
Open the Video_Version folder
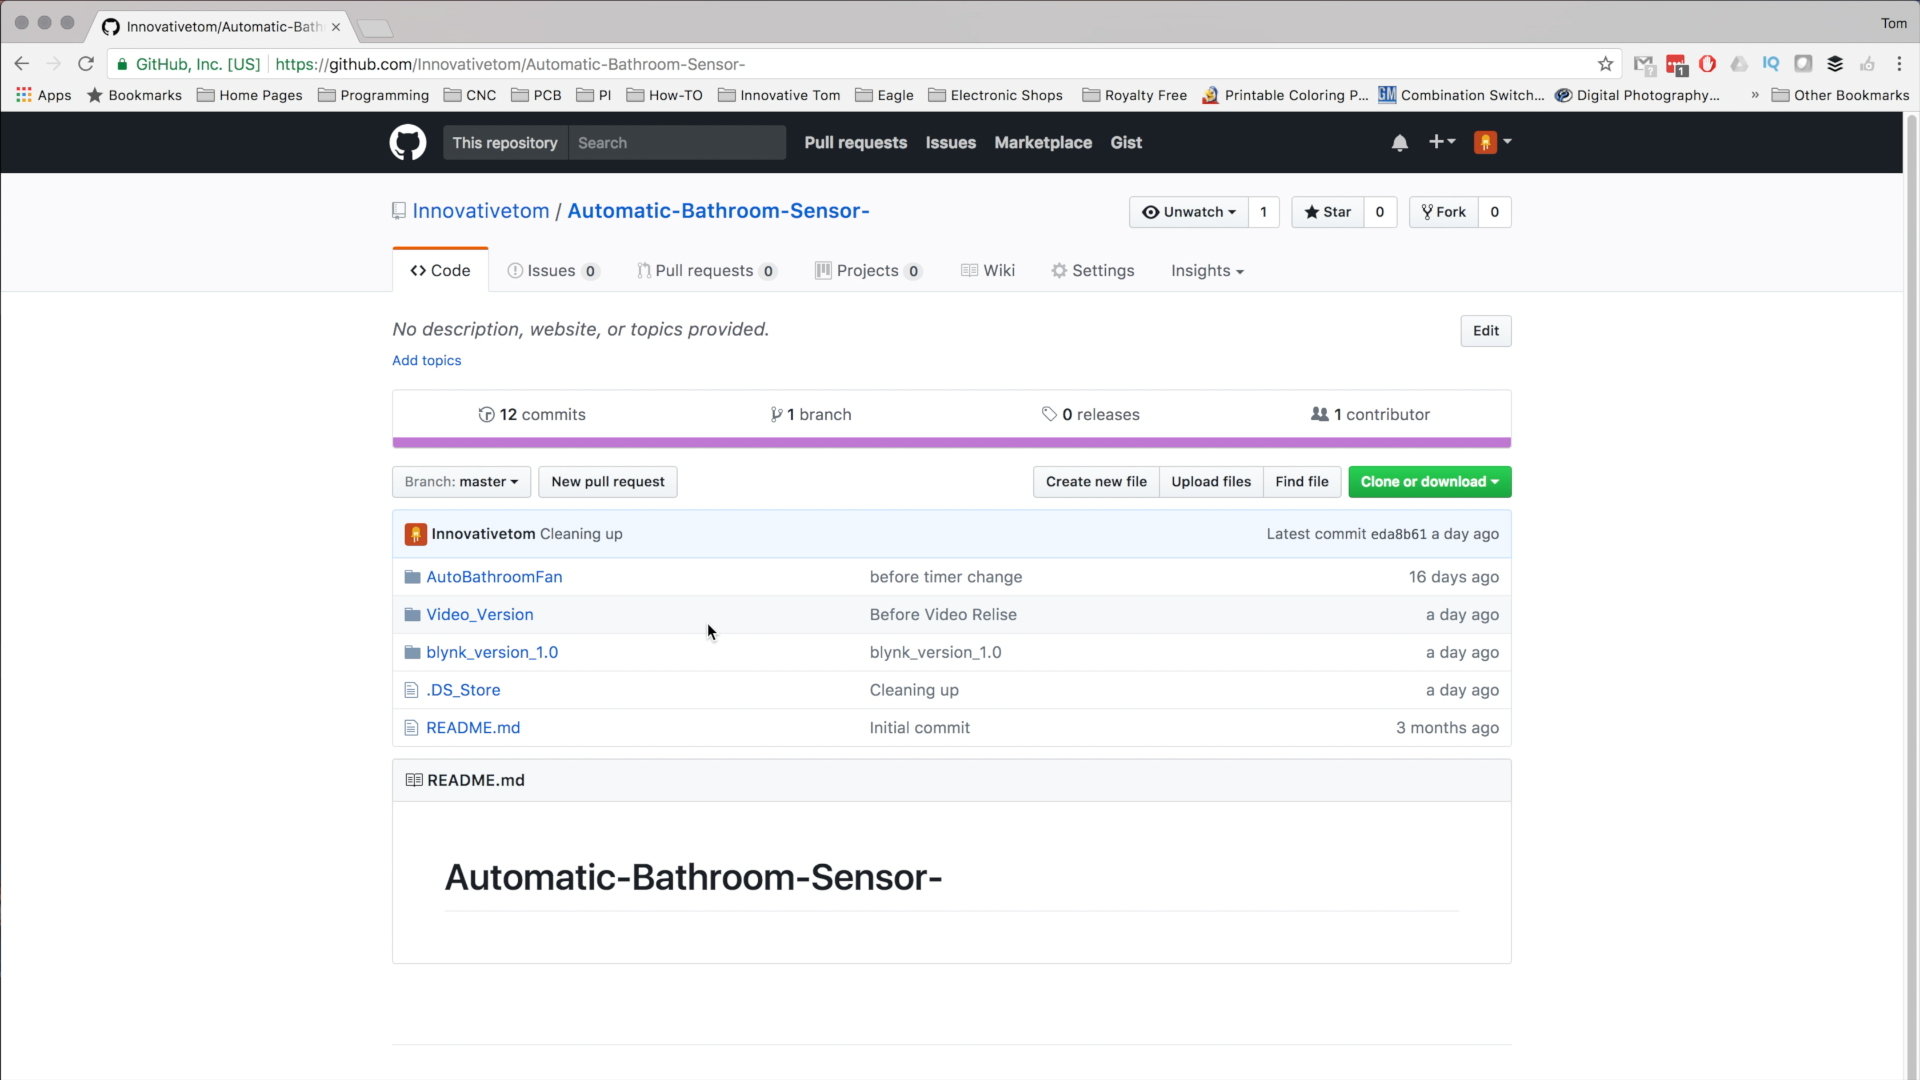[x=479, y=615]
